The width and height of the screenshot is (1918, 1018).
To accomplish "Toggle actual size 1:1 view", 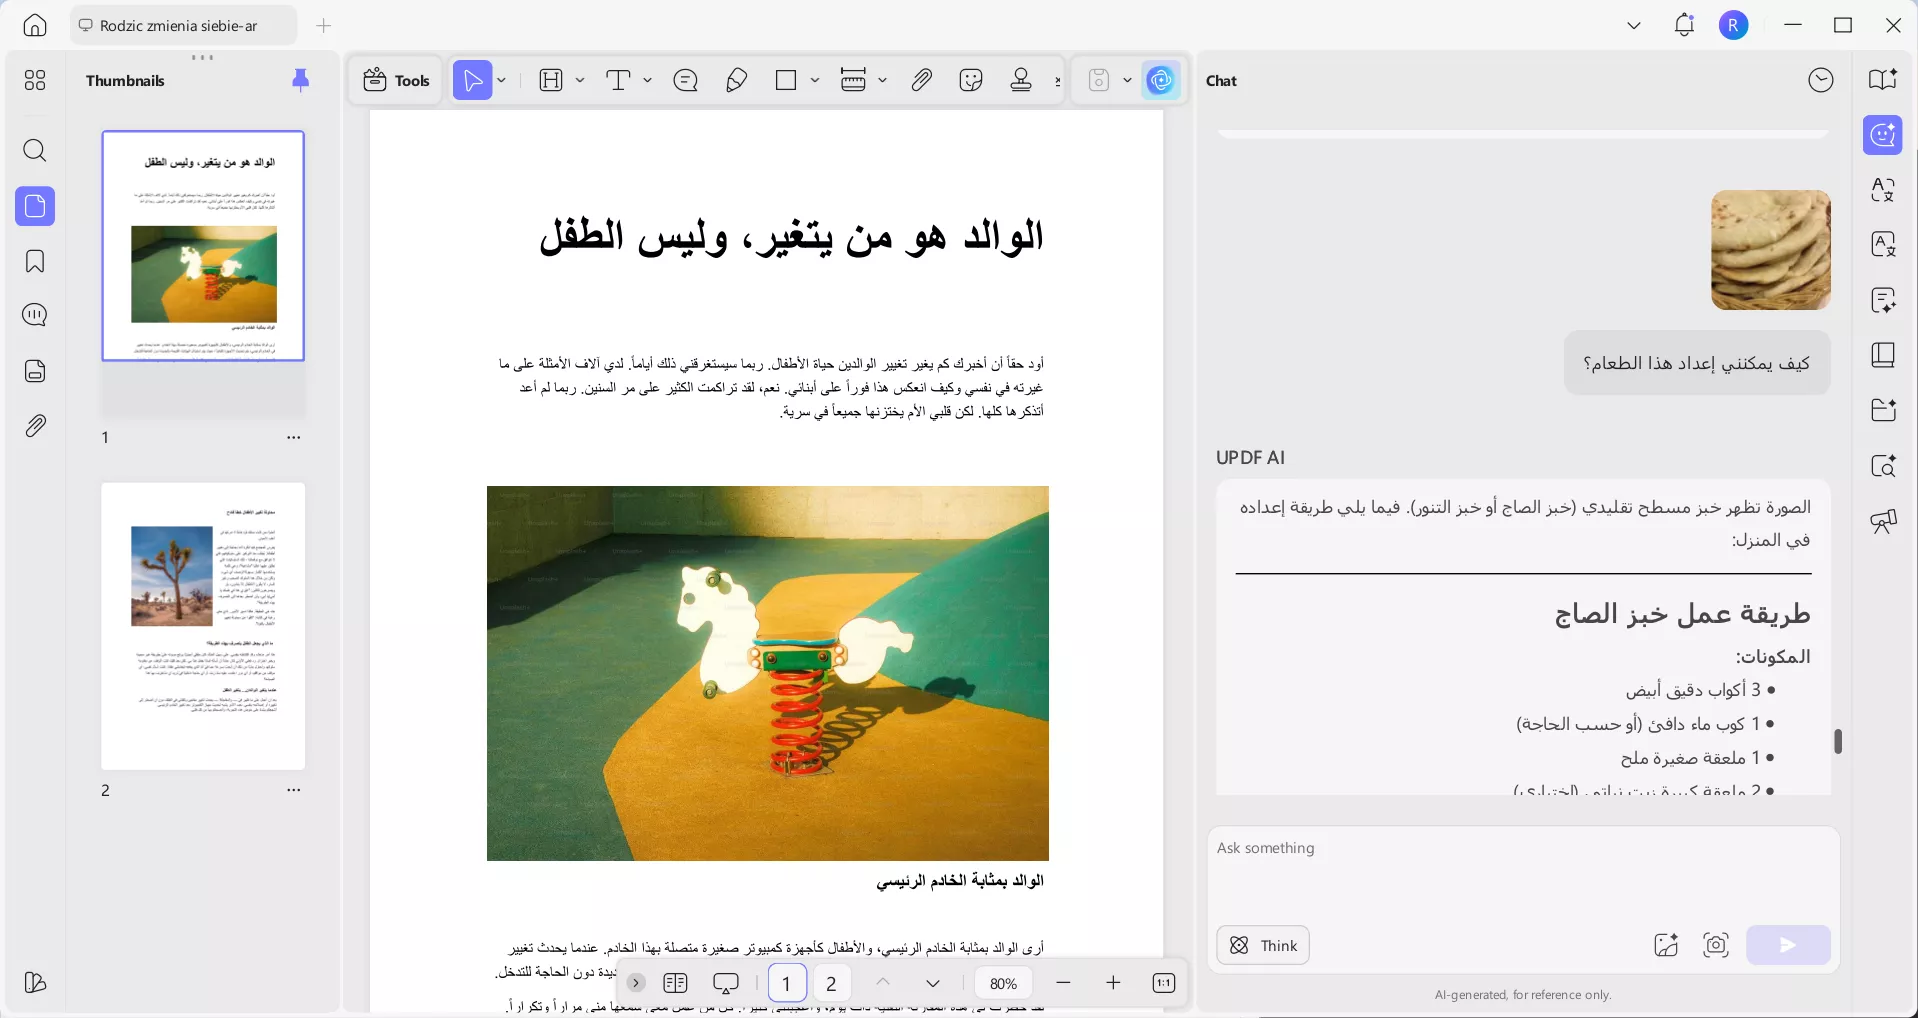I will [1164, 983].
